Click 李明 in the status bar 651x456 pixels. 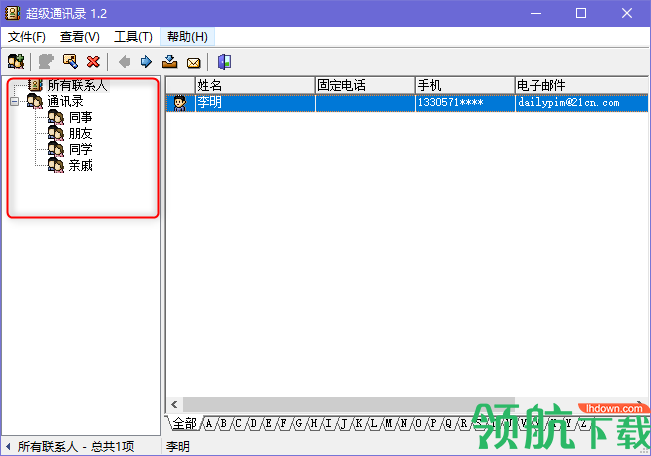click(x=178, y=447)
